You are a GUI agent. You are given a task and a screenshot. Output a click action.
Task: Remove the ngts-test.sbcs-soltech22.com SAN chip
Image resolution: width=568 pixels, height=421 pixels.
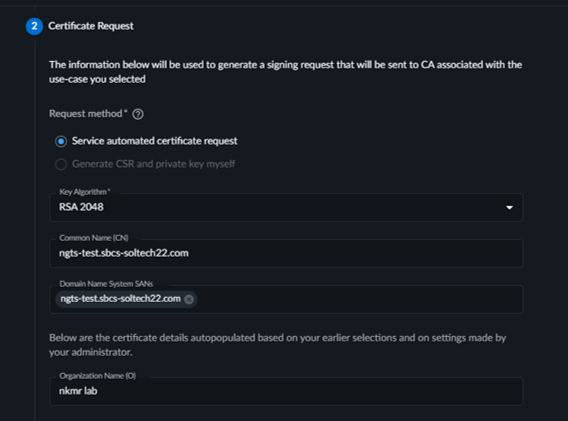[189, 299]
